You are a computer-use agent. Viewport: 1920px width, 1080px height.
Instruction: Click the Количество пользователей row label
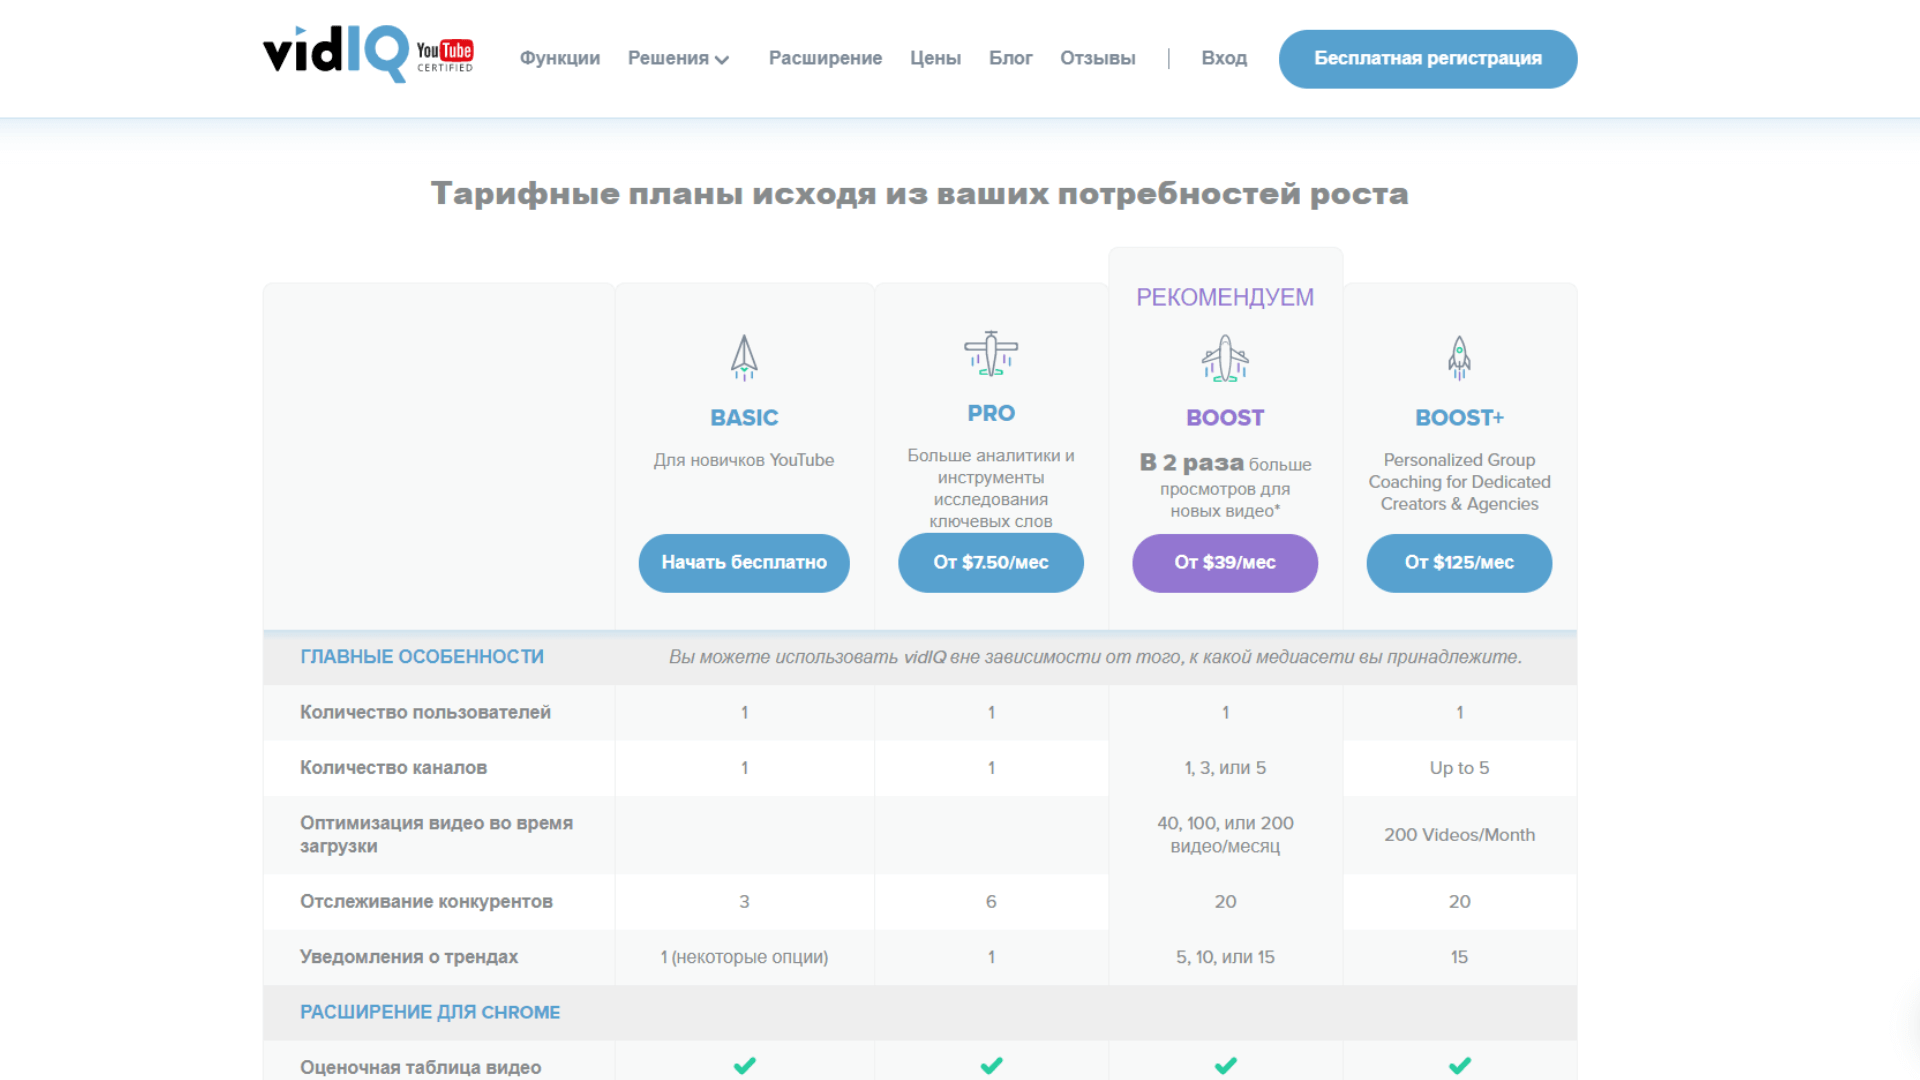[x=425, y=712]
